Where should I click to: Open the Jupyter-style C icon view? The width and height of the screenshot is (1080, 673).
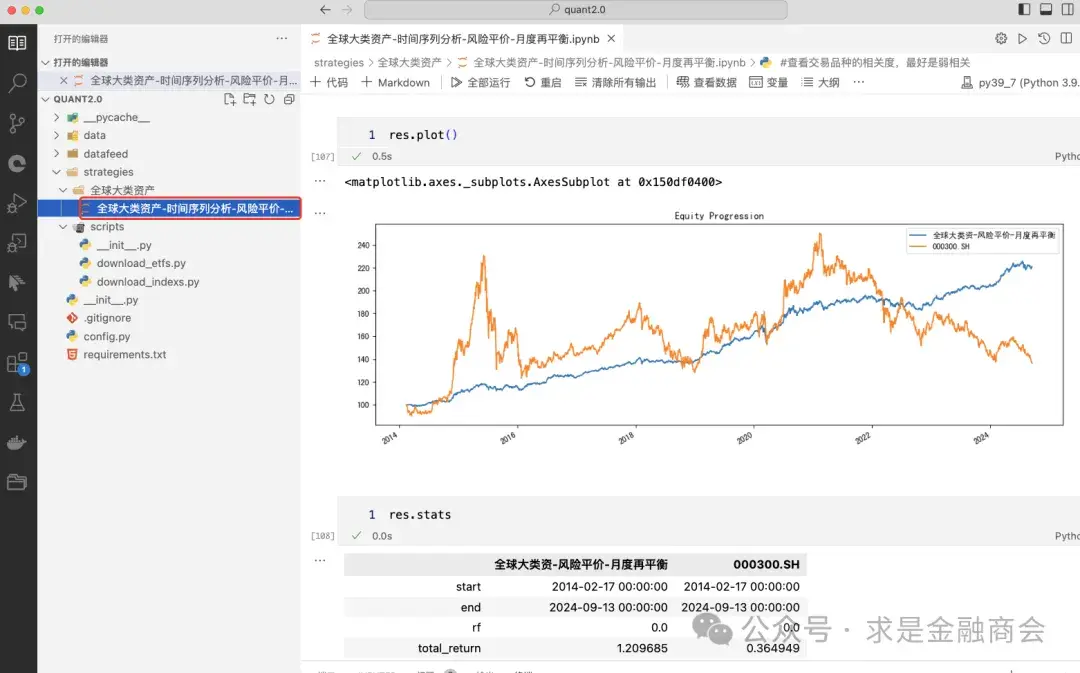[x=17, y=163]
